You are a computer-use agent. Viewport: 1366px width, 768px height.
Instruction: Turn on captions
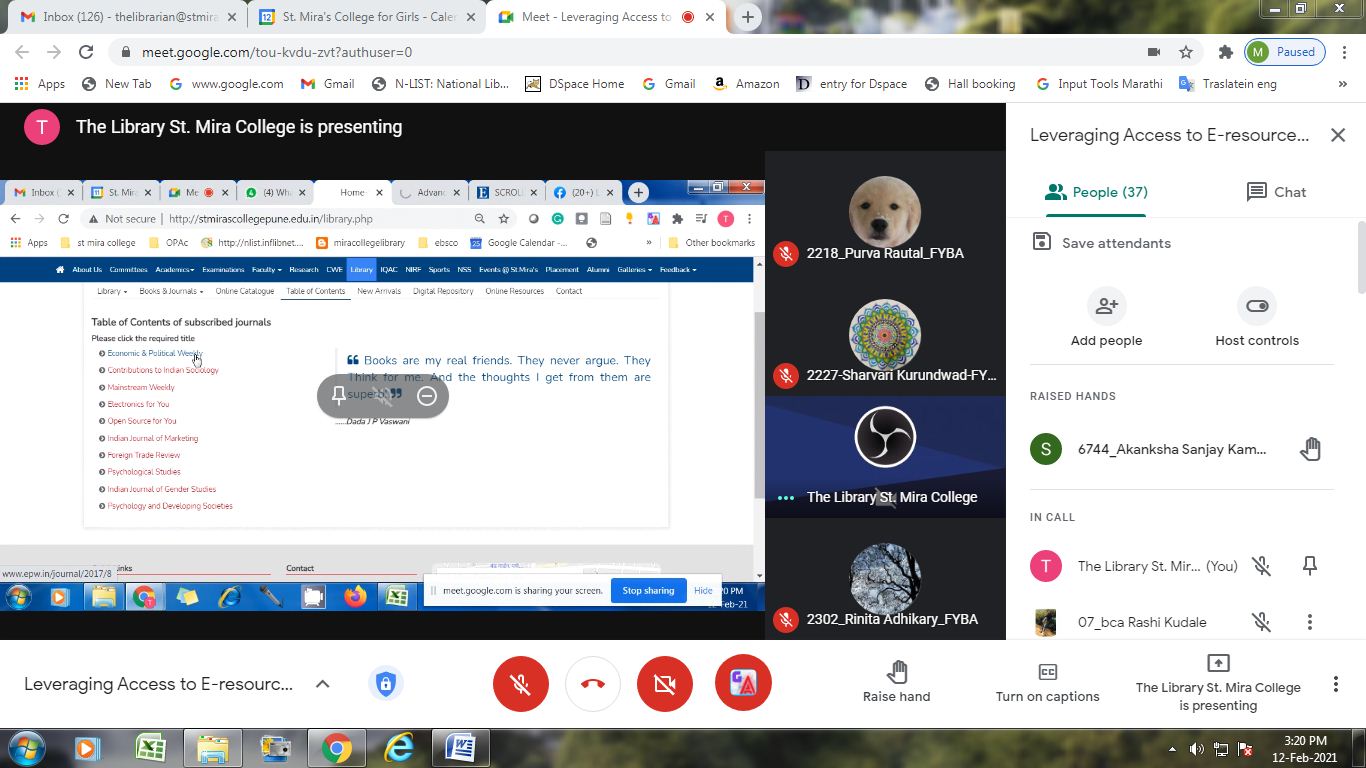(x=1047, y=682)
